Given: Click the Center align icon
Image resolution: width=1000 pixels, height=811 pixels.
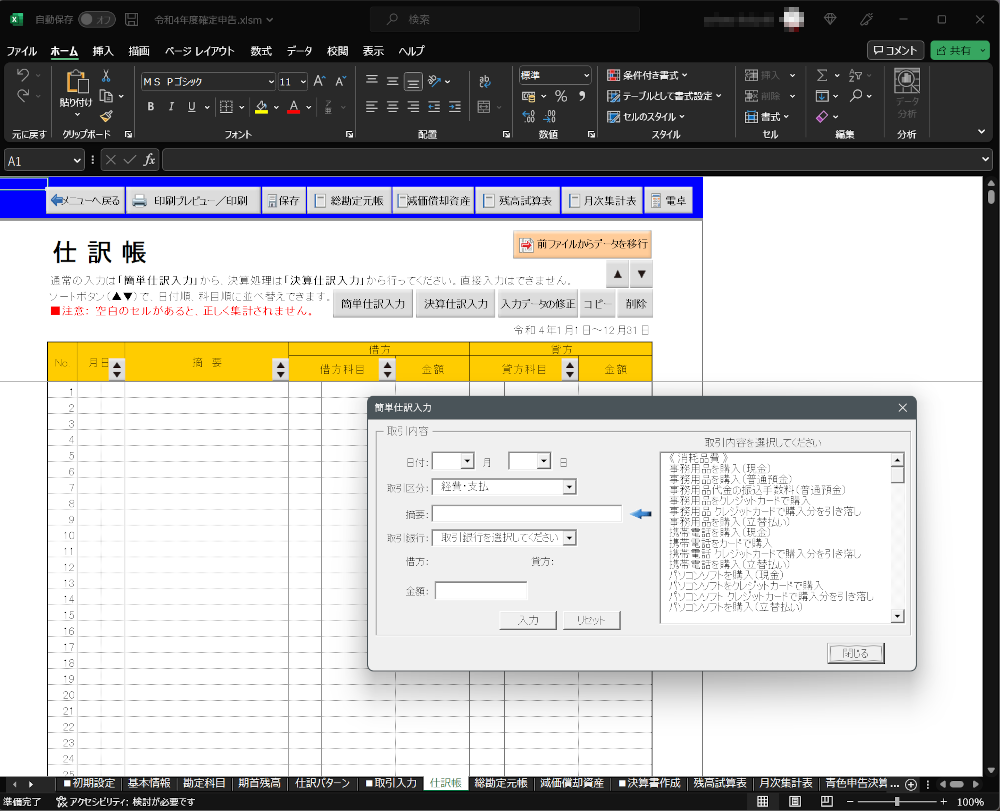Looking at the screenshot, I should tap(392, 106).
